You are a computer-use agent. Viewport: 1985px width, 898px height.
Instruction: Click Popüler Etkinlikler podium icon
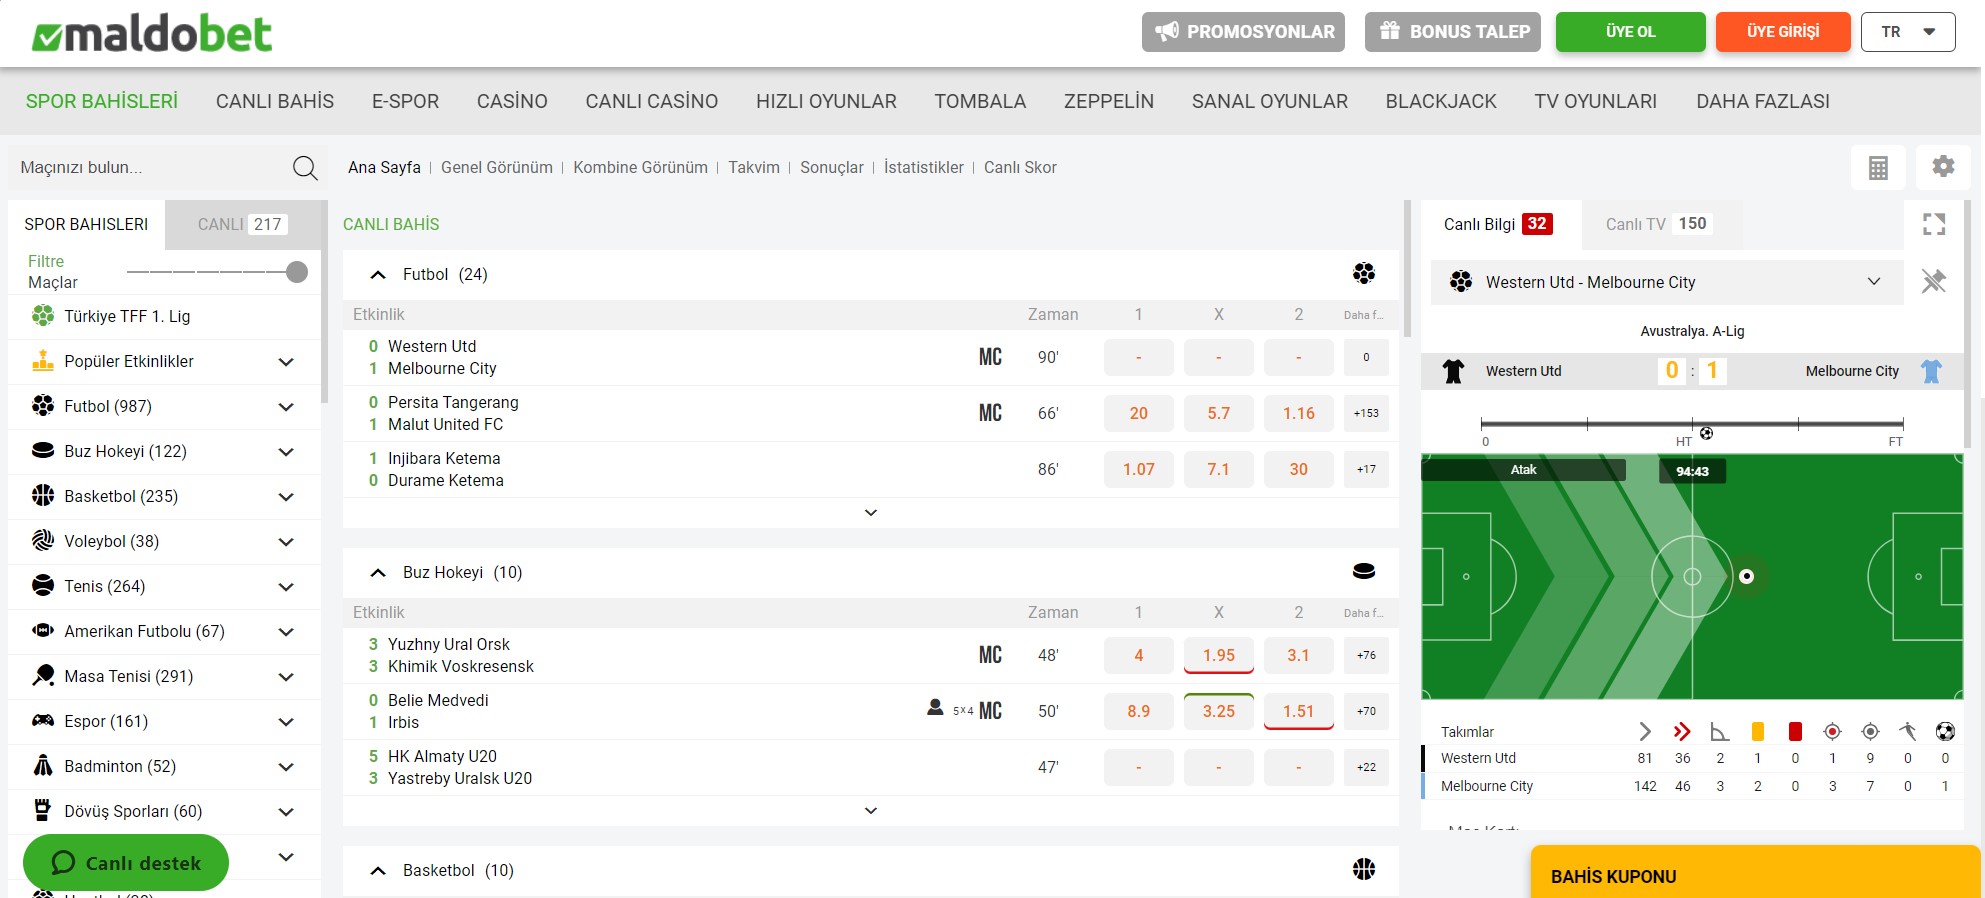(43, 361)
